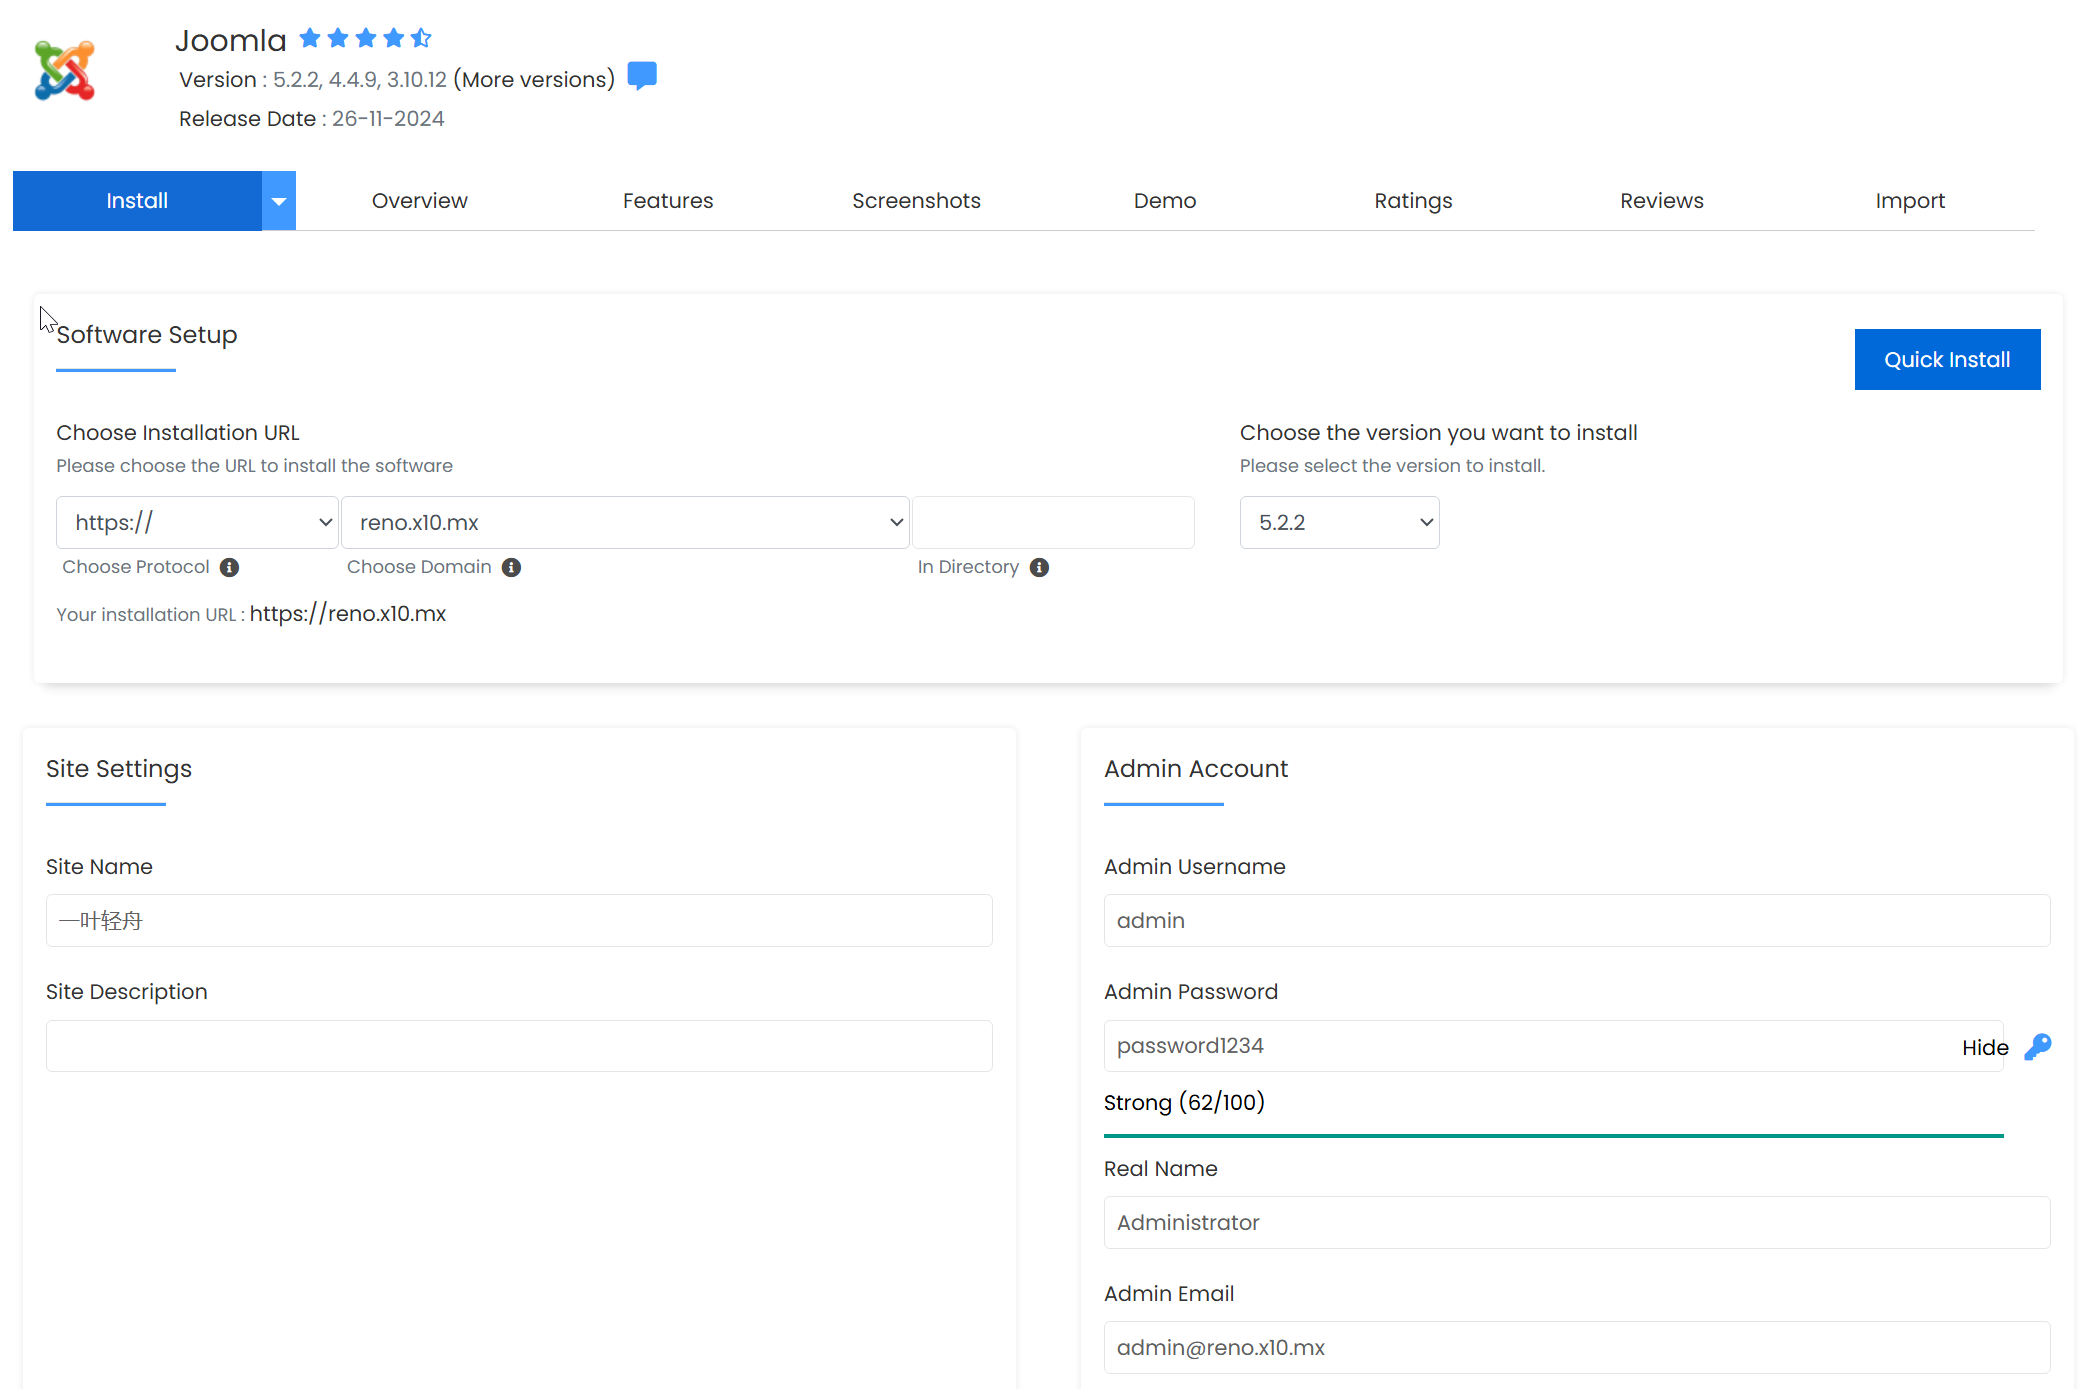2097x1389 pixels.
Task: Go to the Import tab
Action: (1909, 201)
